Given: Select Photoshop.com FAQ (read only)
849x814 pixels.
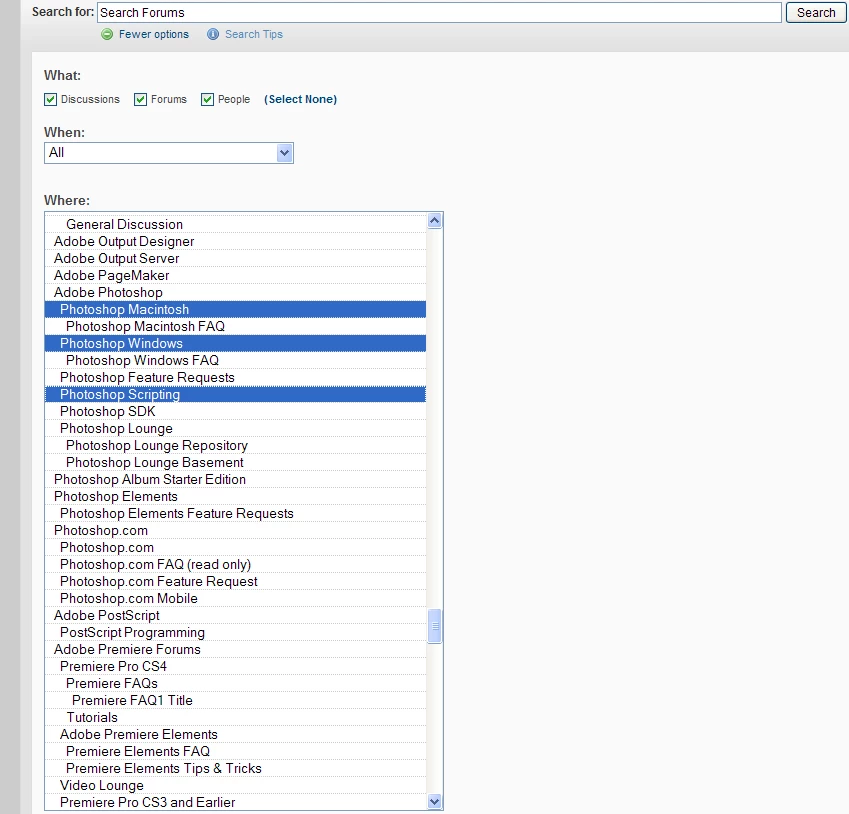Looking at the screenshot, I should click(236, 564).
